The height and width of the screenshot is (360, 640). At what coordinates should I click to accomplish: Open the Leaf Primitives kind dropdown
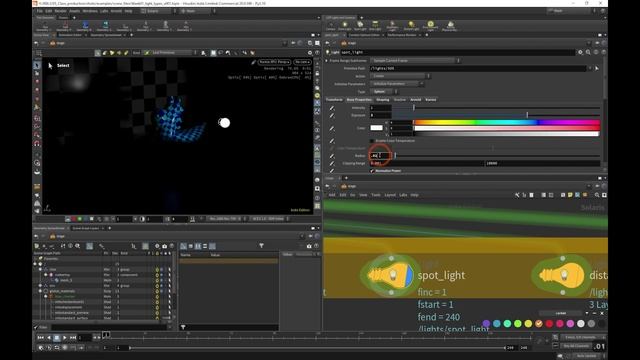pyautogui.click(x=170, y=53)
